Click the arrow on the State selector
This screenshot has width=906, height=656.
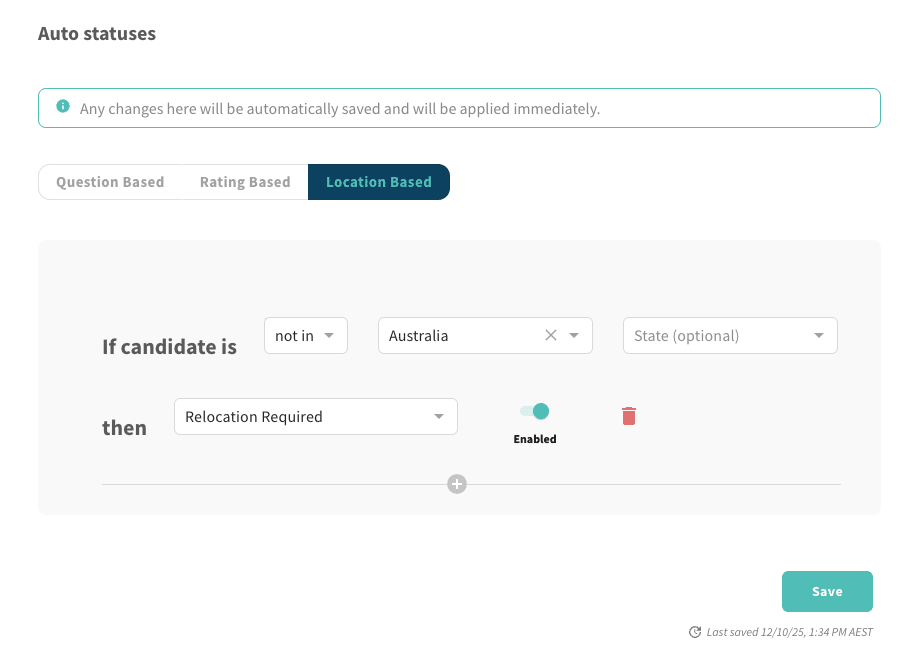click(x=819, y=335)
